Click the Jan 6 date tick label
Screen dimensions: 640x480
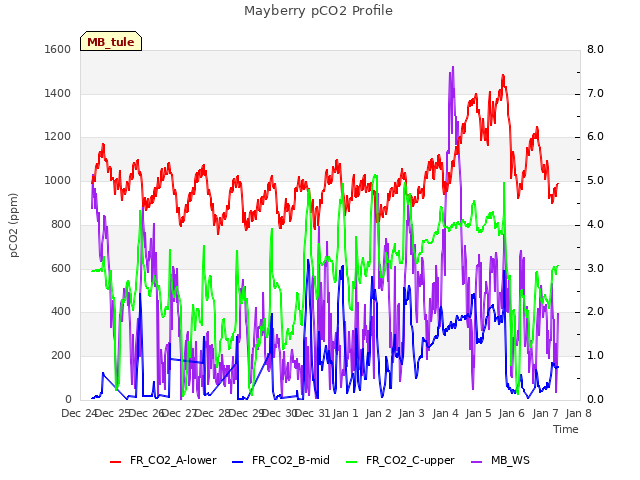pos(511,413)
